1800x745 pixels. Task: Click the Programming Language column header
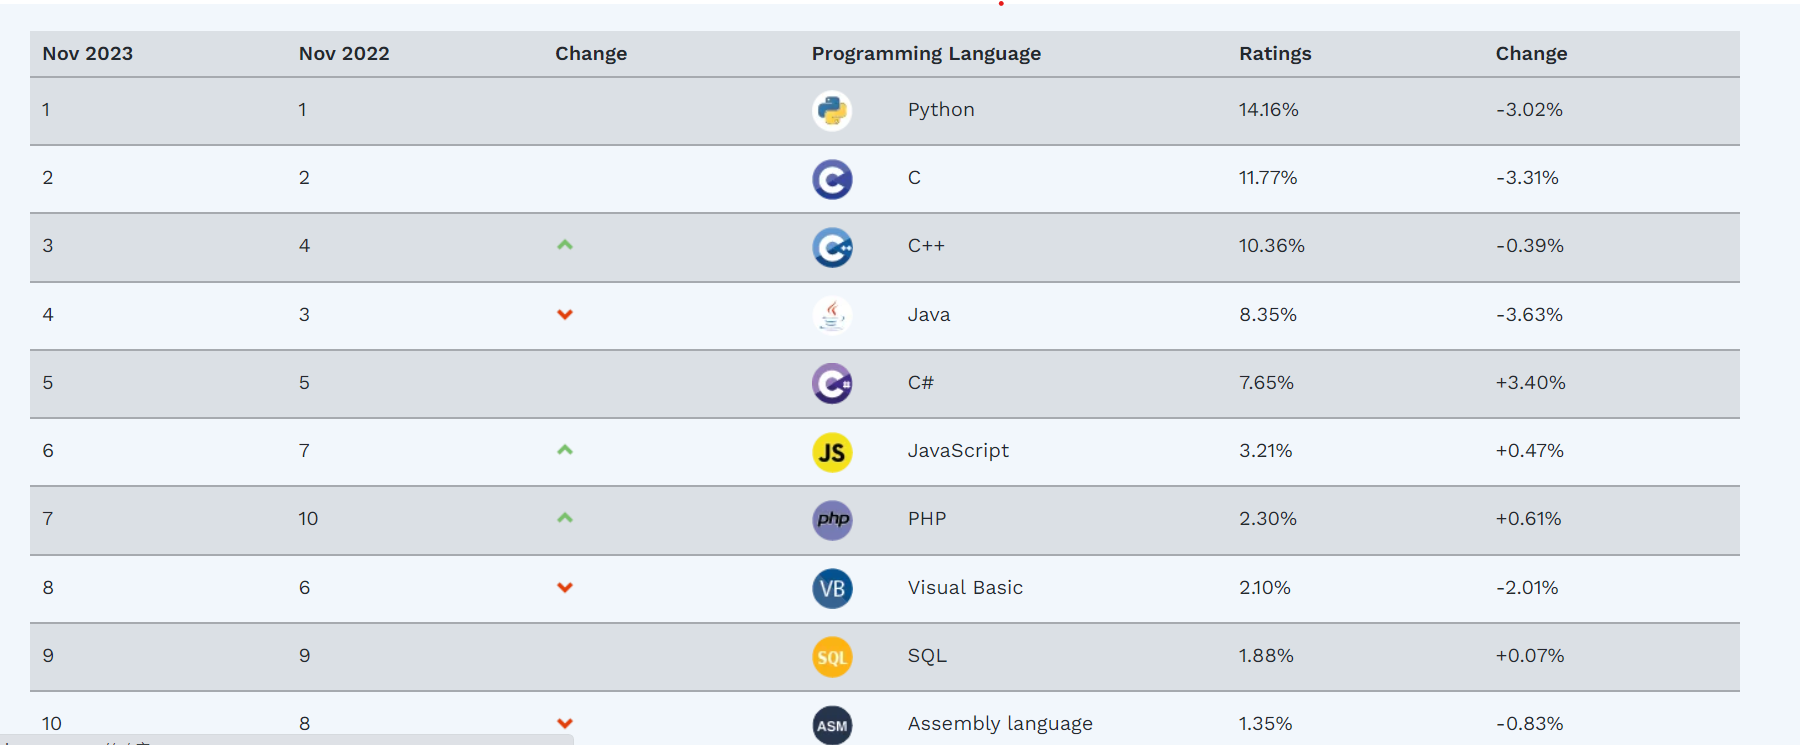(926, 54)
